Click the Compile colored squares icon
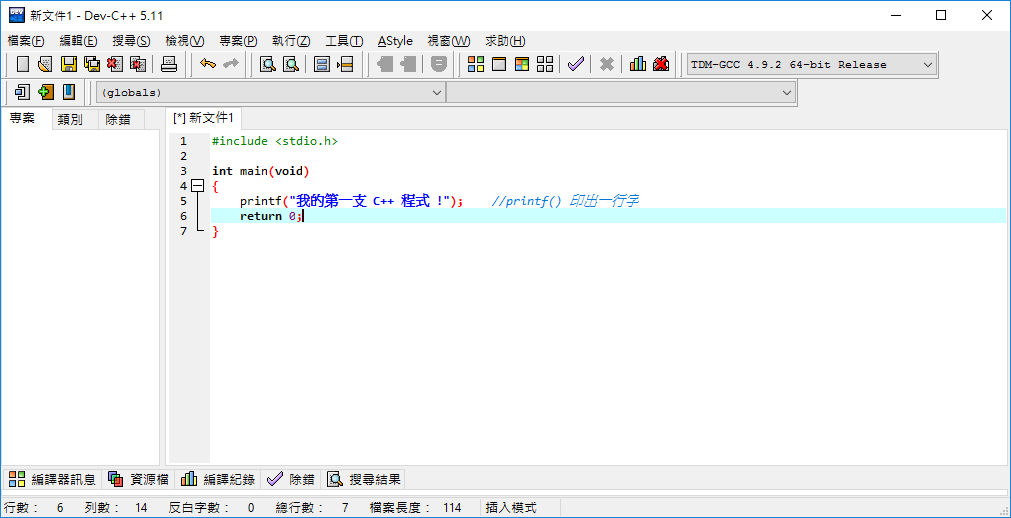Image resolution: width=1011 pixels, height=518 pixels. [x=476, y=64]
